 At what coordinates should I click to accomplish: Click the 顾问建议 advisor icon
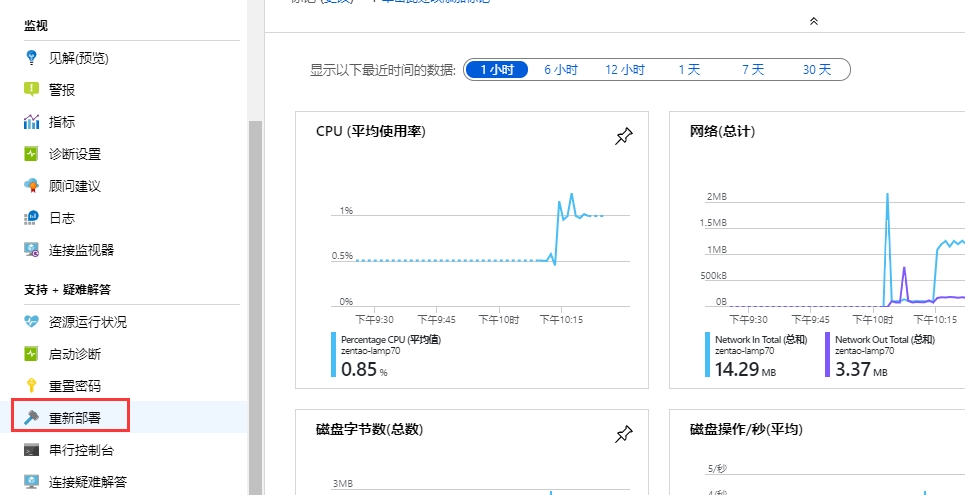pos(31,186)
